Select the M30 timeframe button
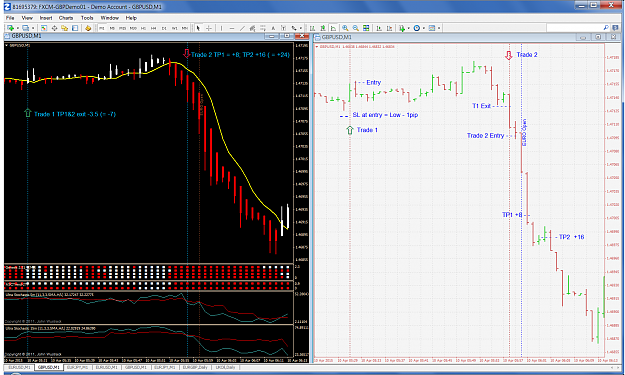The image size is (625, 375). (x=133, y=28)
